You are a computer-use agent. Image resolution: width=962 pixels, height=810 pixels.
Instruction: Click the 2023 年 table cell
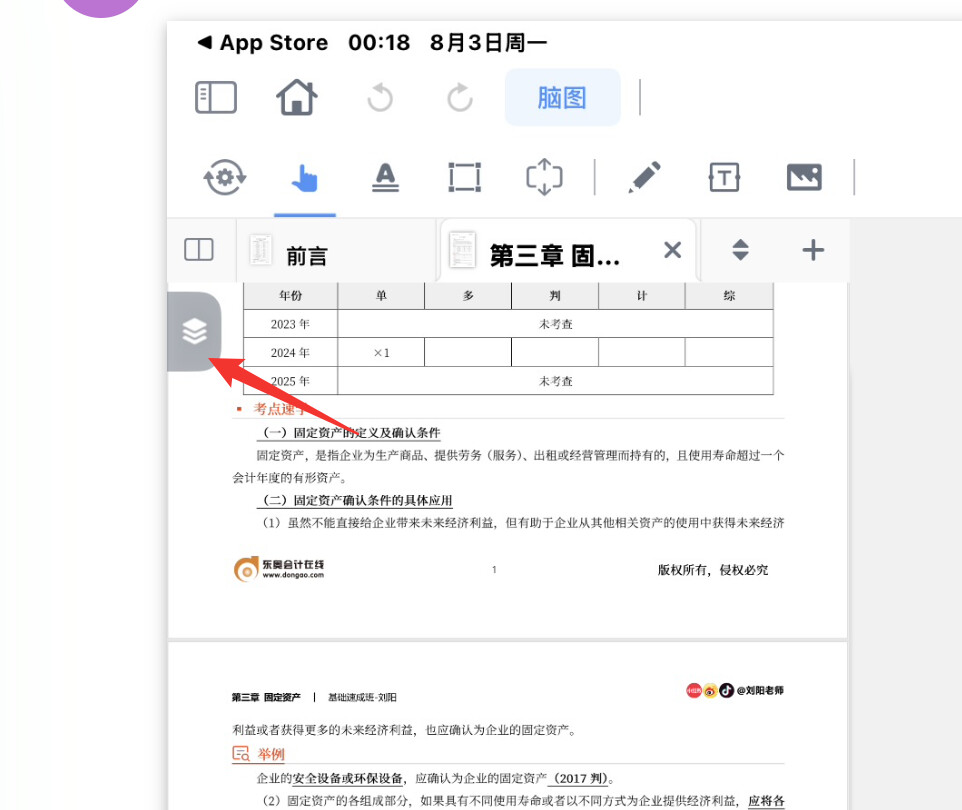click(x=290, y=324)
